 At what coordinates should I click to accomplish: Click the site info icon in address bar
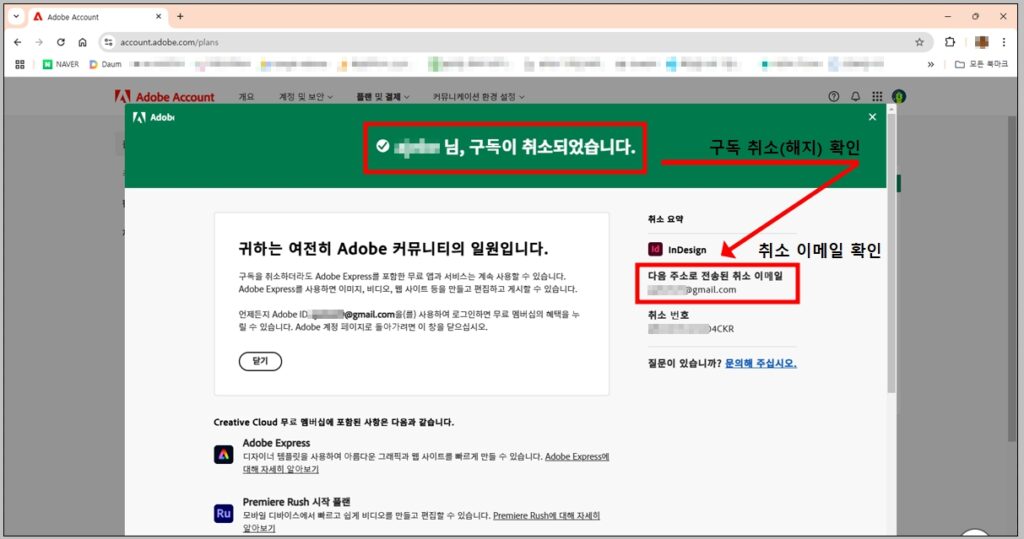click(x=108, y=42)
